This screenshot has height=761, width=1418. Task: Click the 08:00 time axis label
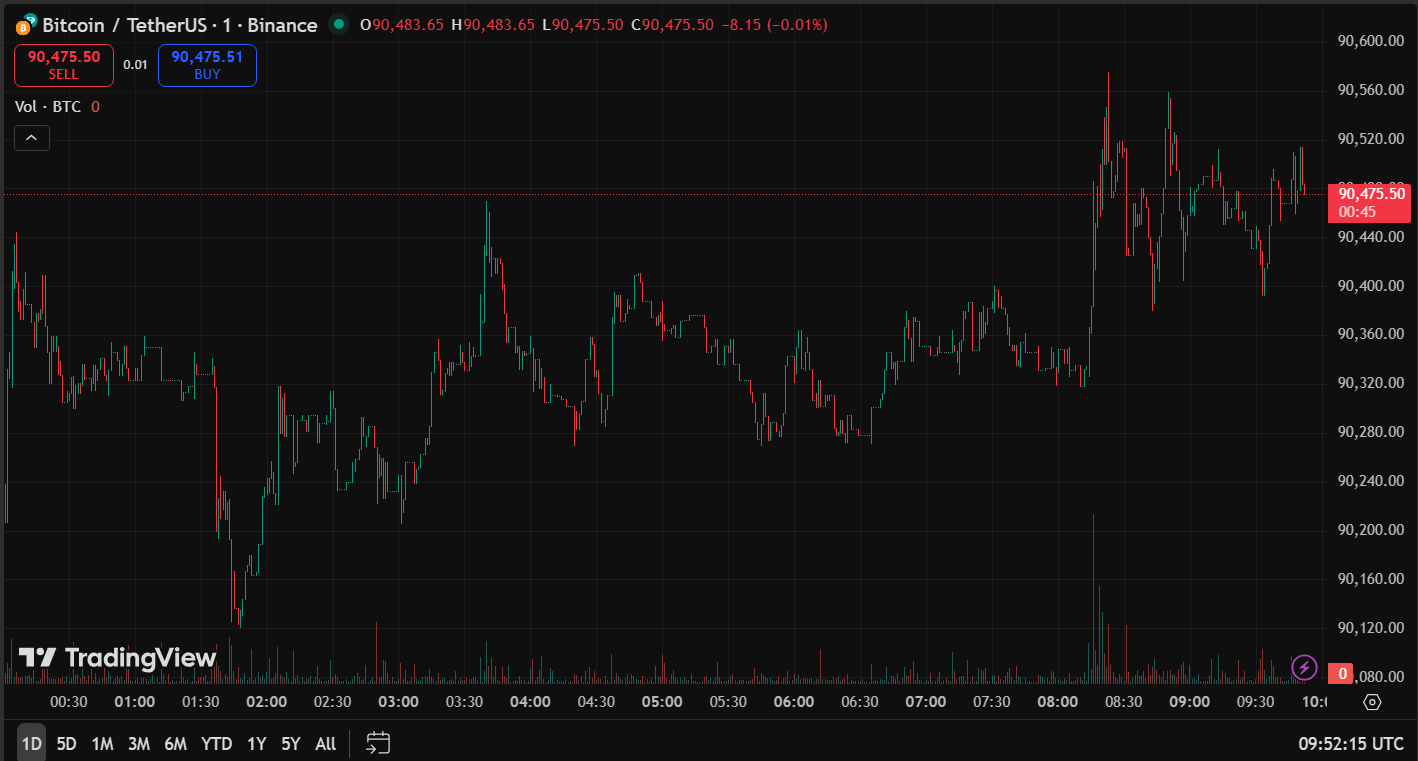pos(1058,702)
